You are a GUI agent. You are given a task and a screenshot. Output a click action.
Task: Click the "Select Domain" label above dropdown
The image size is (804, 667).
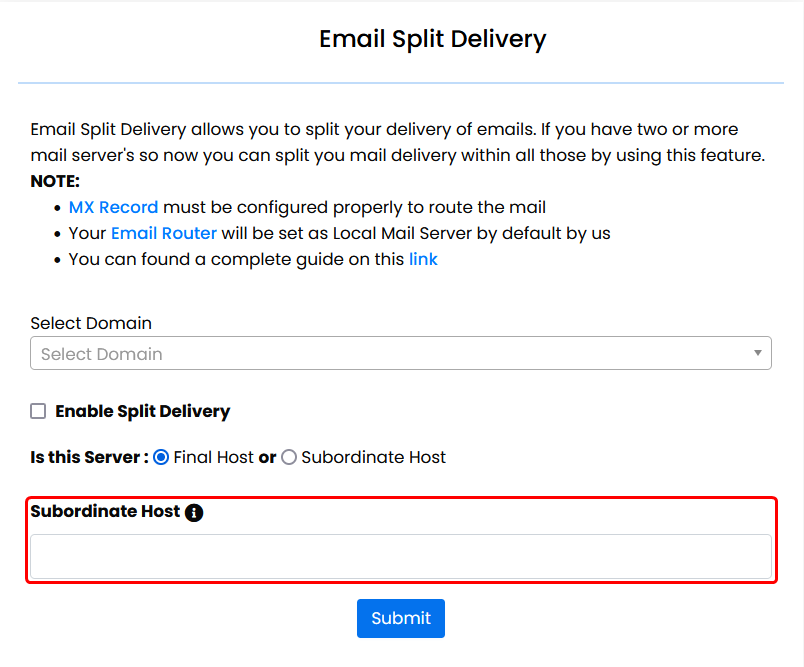tap(91, 323)
